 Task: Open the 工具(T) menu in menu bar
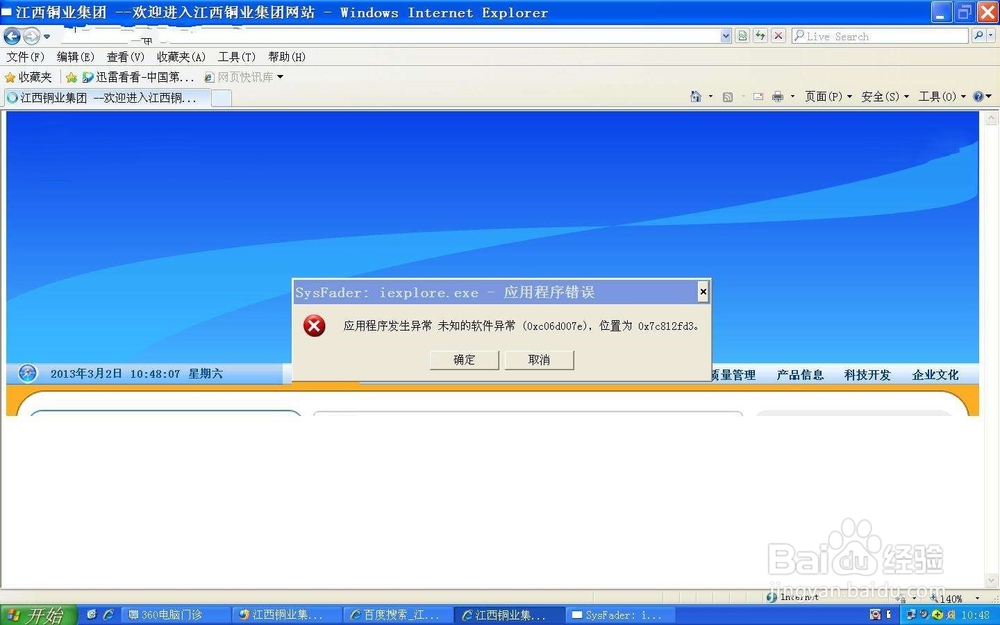[237, 57]
